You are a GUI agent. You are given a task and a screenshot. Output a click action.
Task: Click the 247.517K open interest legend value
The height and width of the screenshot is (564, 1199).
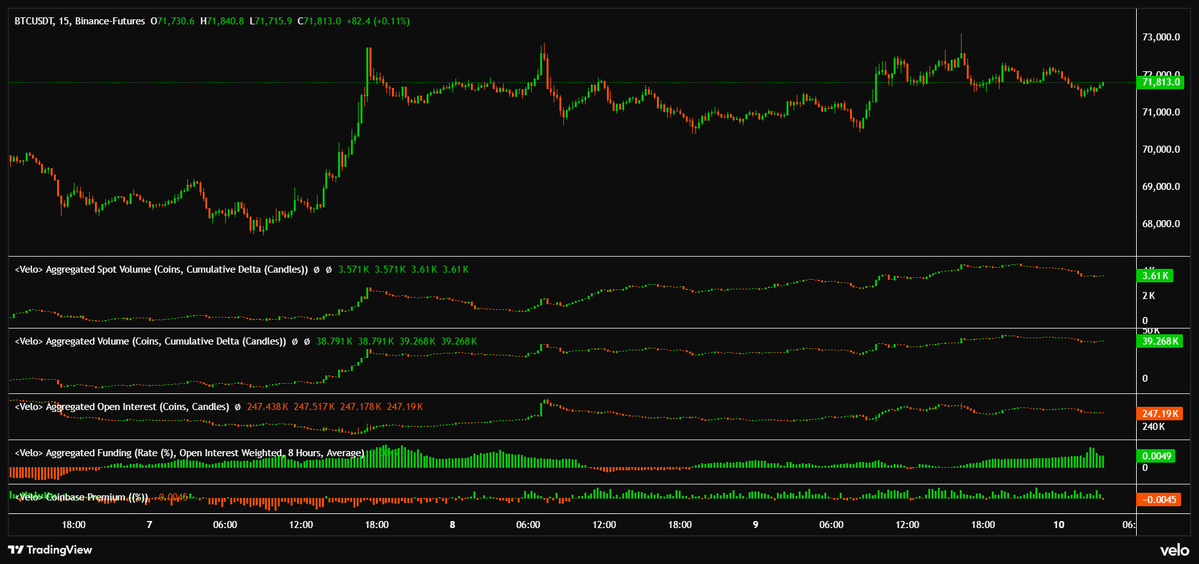315,407
